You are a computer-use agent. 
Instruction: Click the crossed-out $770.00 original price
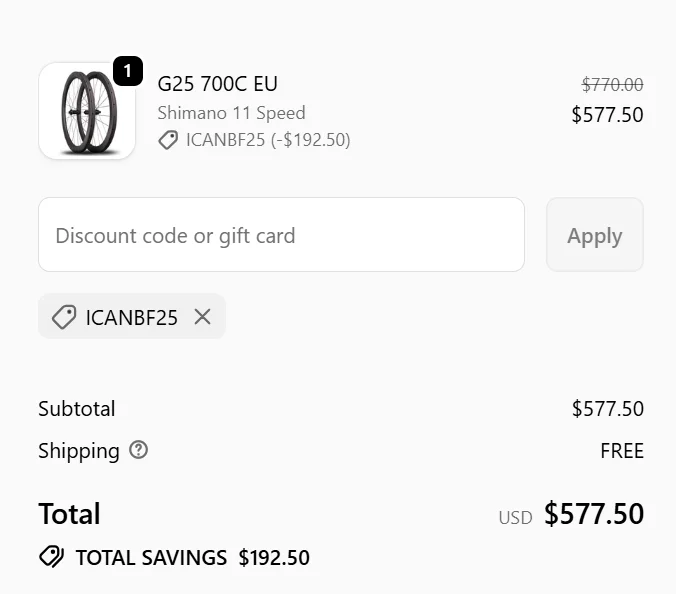[x=612, y=85]
